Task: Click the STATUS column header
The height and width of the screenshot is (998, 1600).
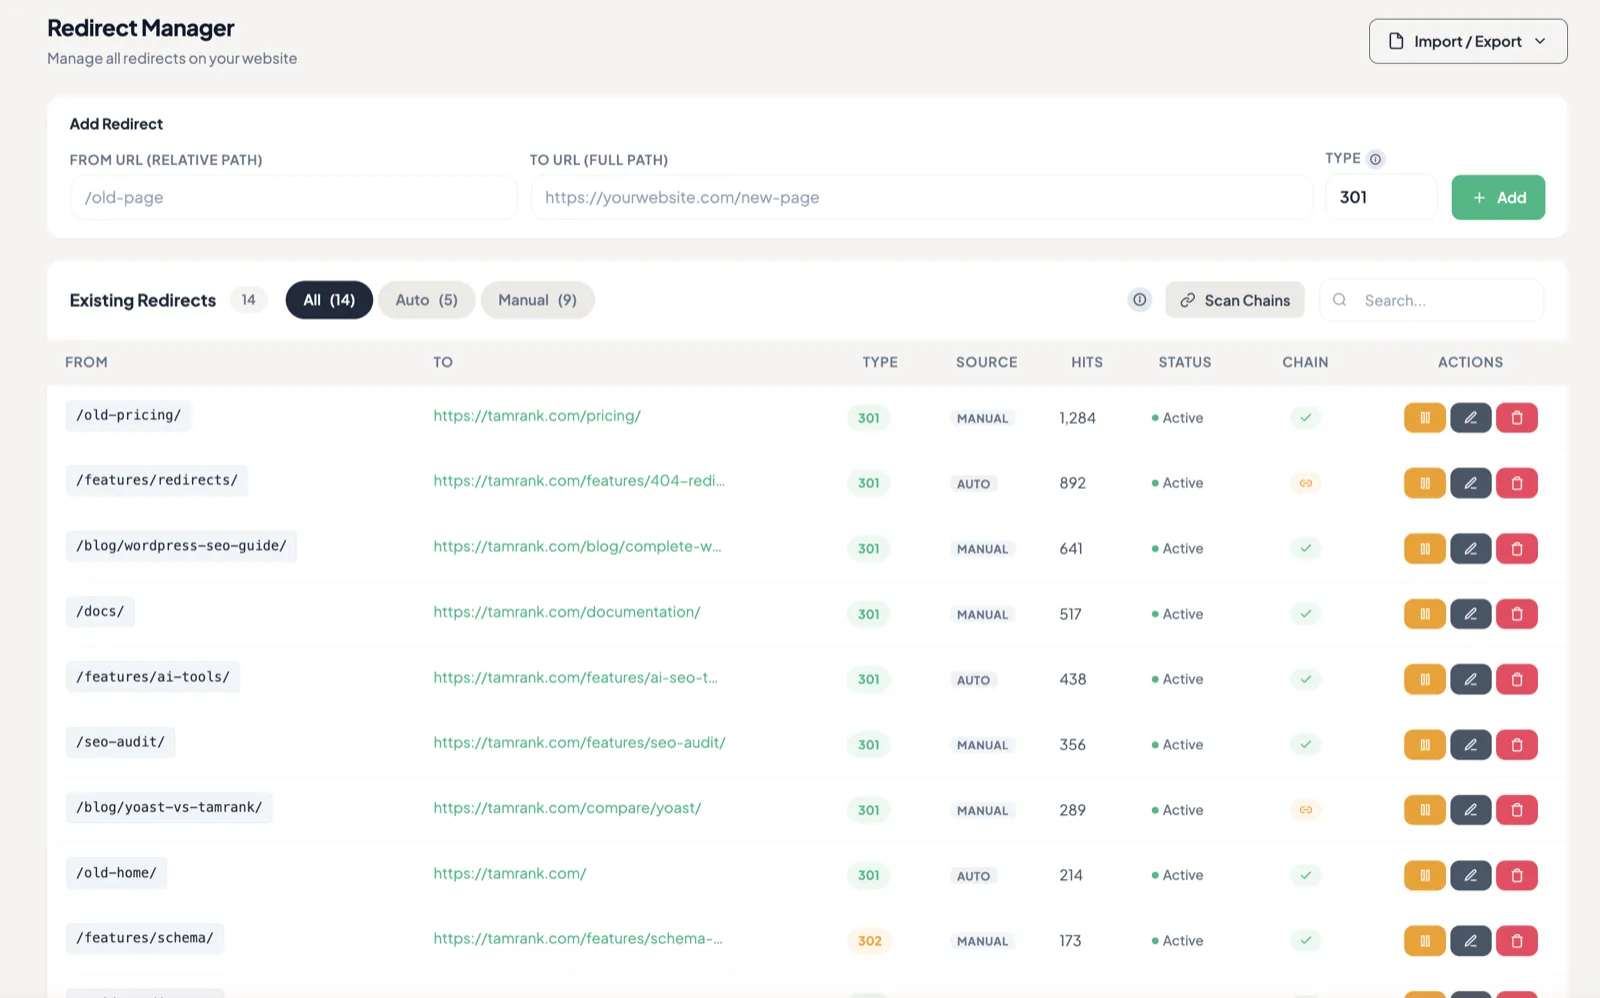Action: pyautogui.click(x=1184, y=362)
